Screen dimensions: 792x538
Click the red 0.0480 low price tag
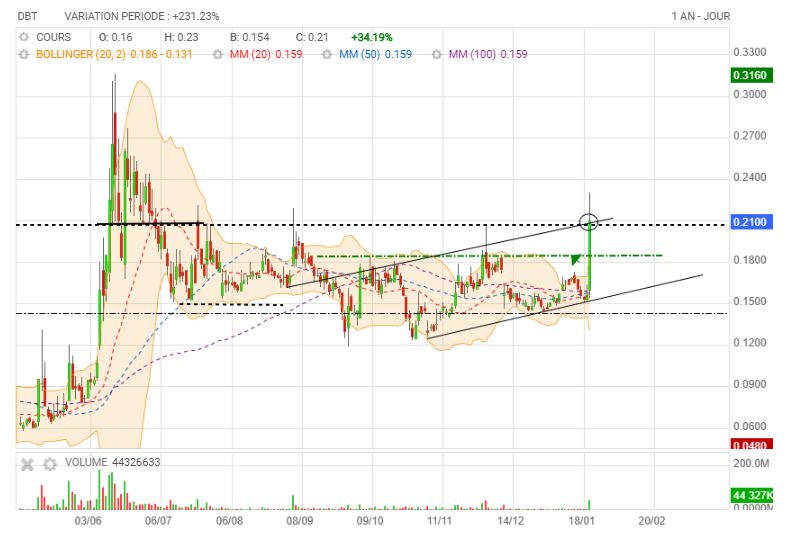click(x=752, y=444)
